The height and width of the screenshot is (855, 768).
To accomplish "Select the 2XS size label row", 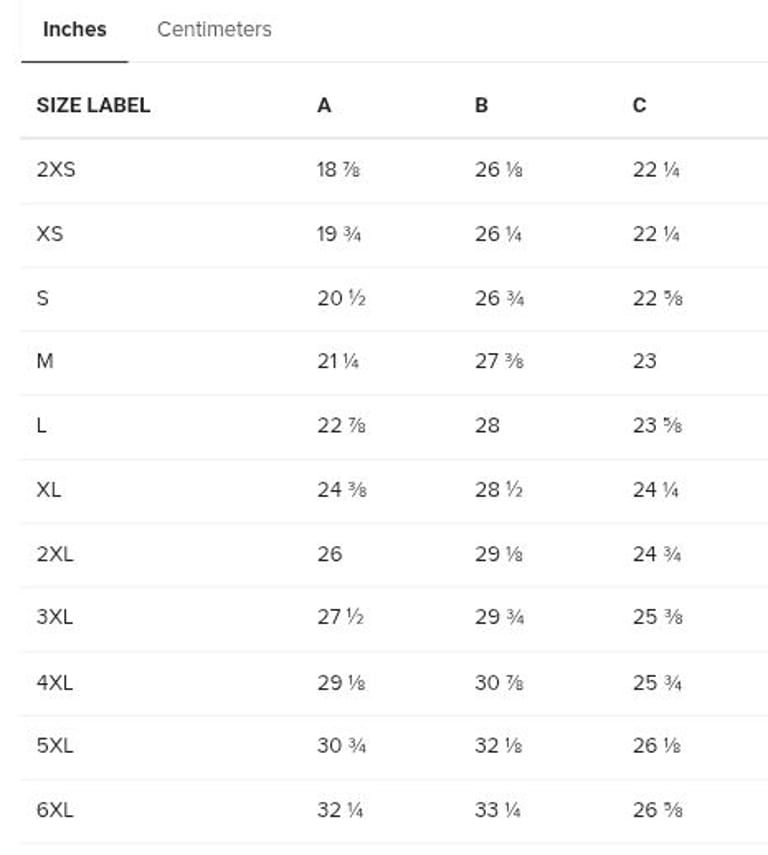I will coord(56,170).
